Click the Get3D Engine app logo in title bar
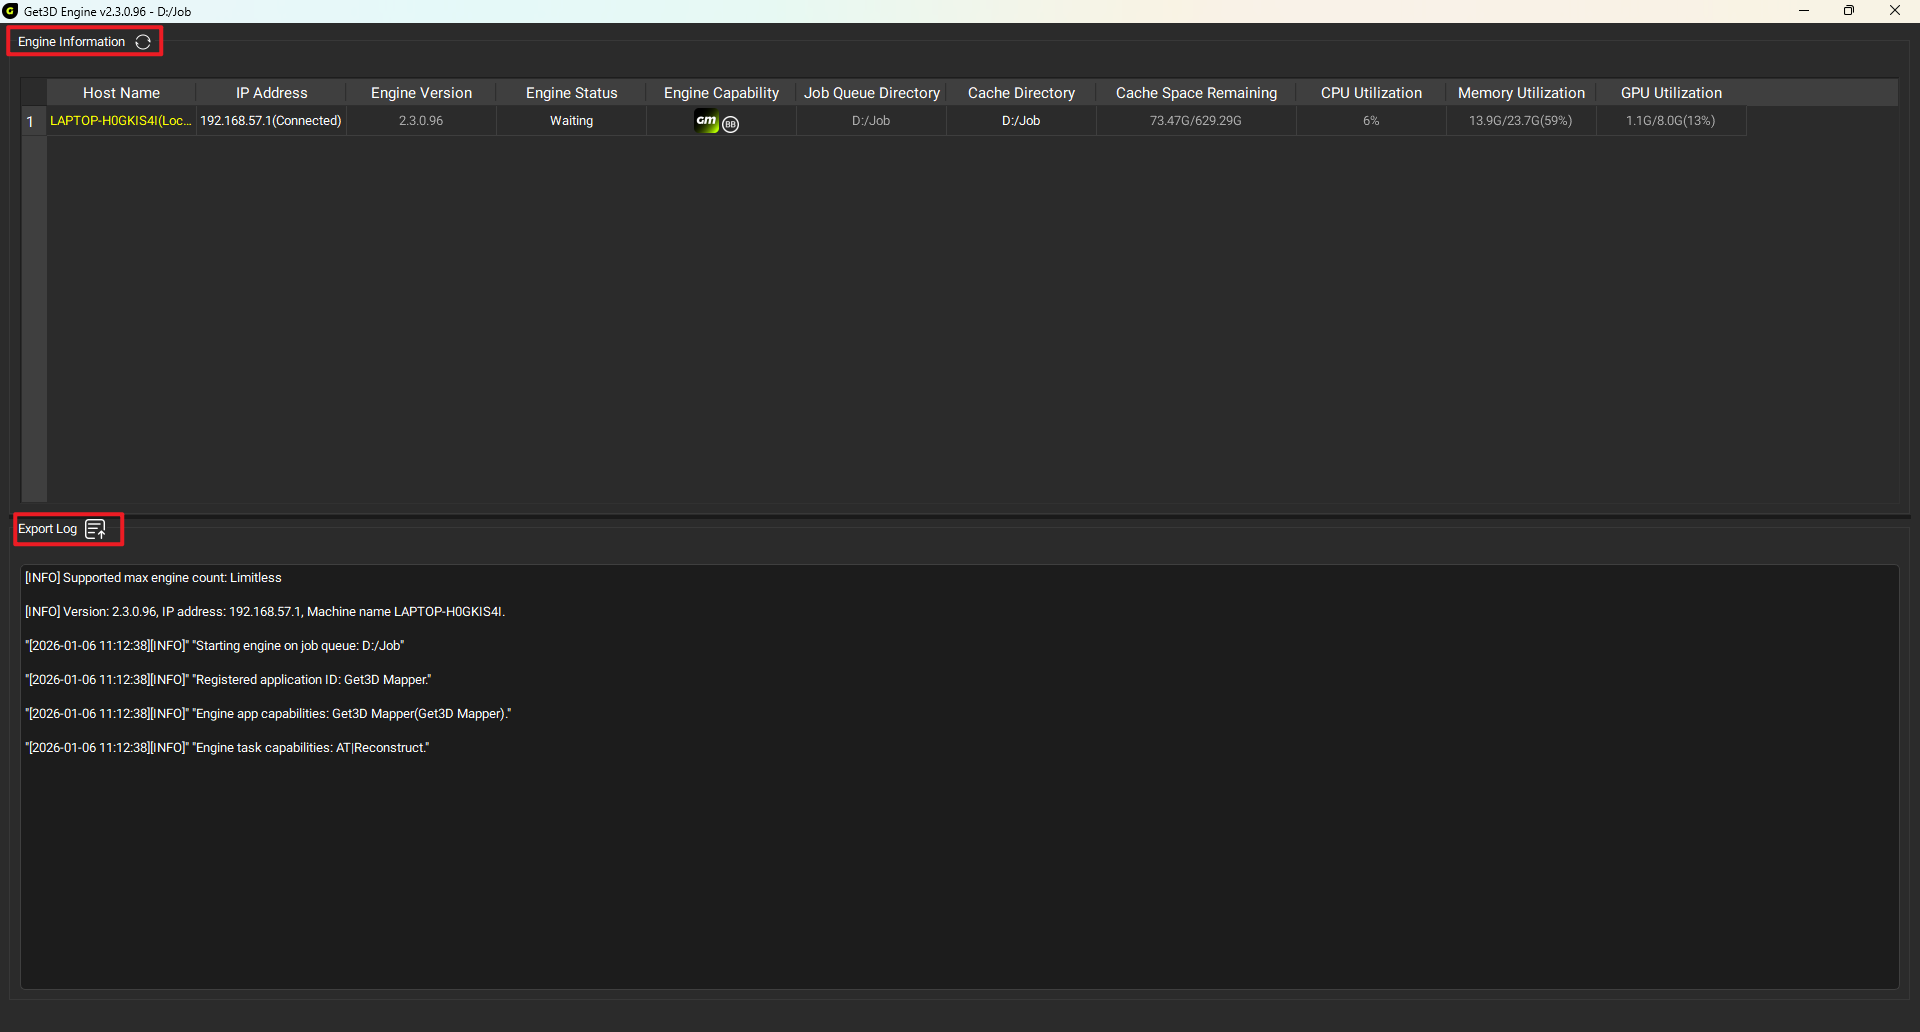Screen dimensions: 1920x1032 11,11
